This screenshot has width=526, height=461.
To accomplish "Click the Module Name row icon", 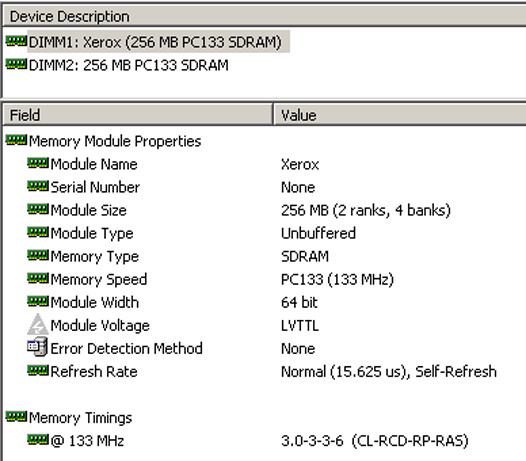I will click(38, 163).
